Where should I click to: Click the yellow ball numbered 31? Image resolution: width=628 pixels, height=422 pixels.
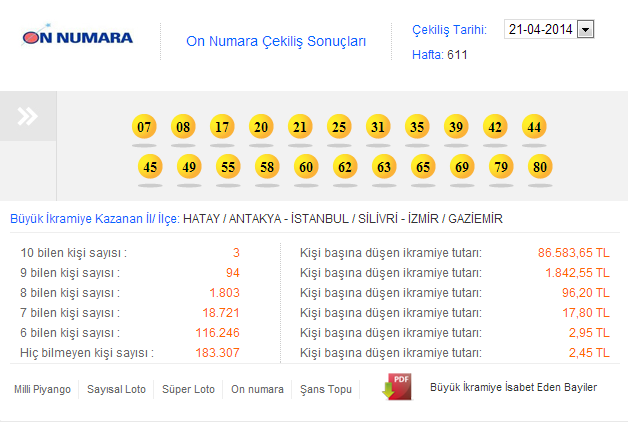(378, 127)
